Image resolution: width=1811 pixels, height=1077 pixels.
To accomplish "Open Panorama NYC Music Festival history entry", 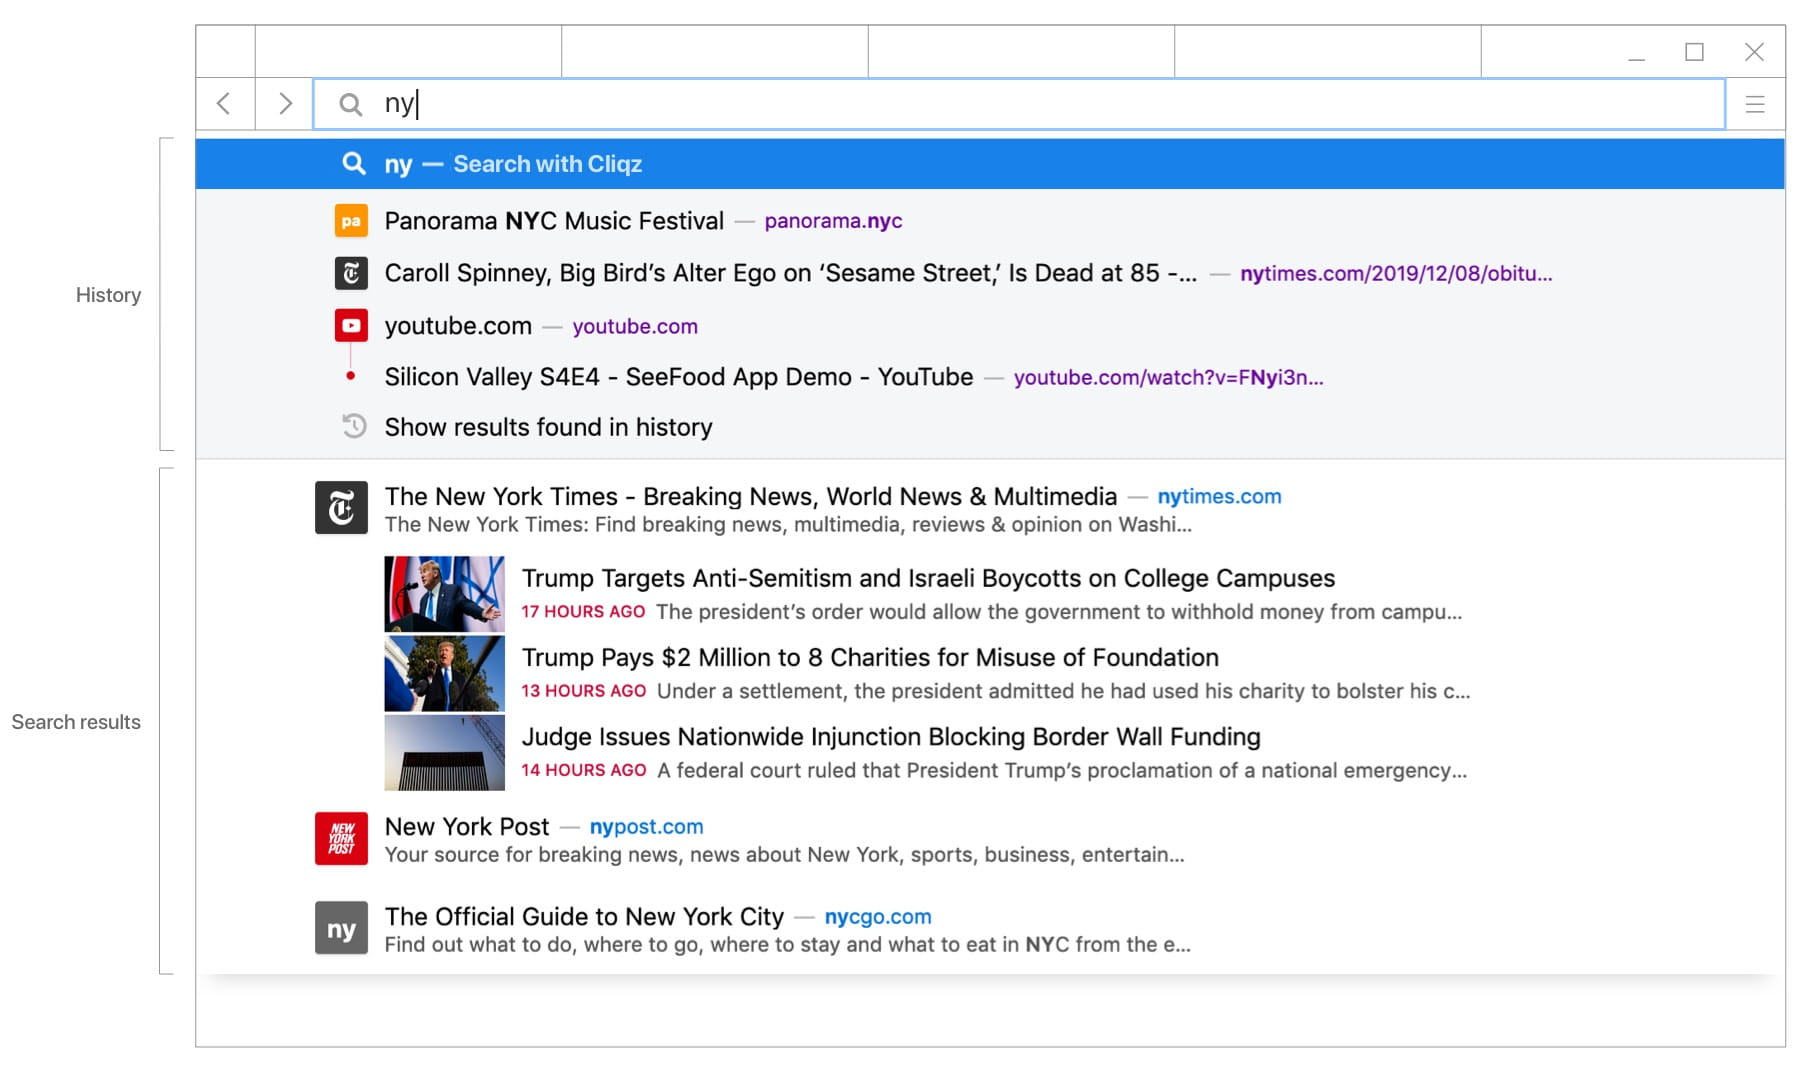I will point(554,221).
